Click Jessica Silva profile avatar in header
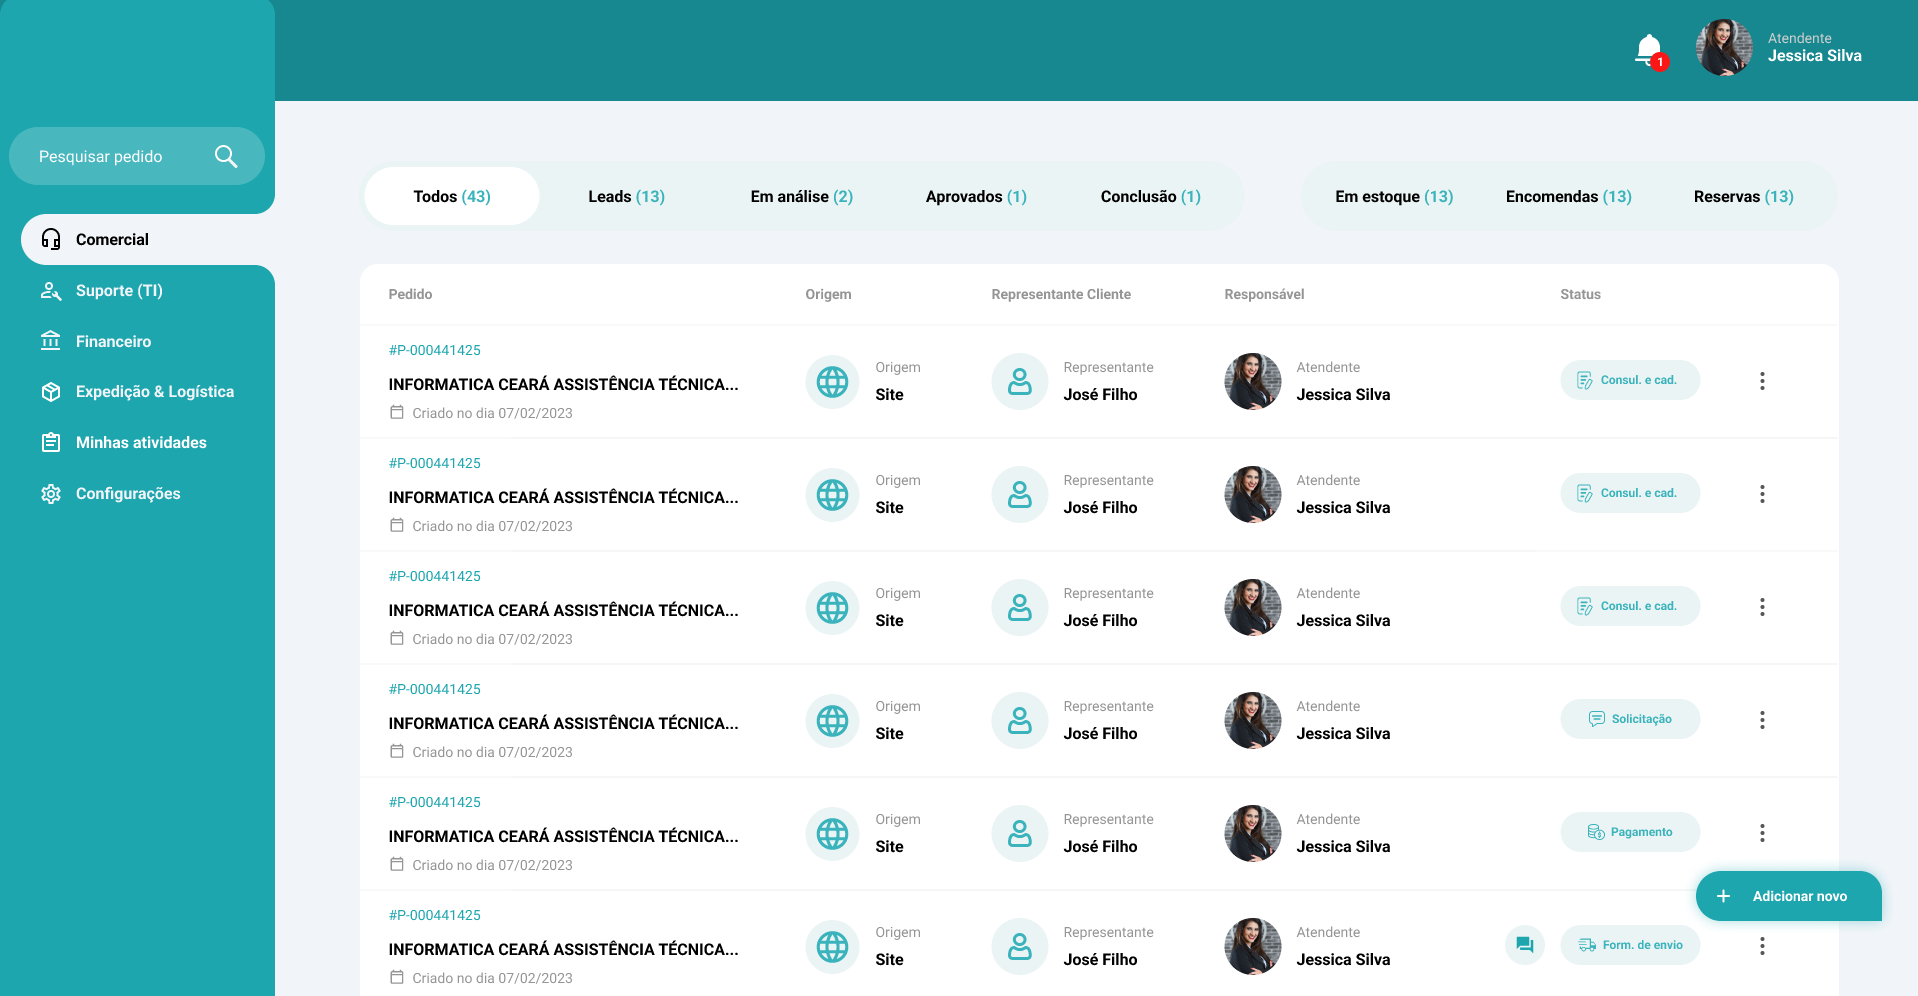Viewport: 1918px width, 996px height. coord(1723,47)
